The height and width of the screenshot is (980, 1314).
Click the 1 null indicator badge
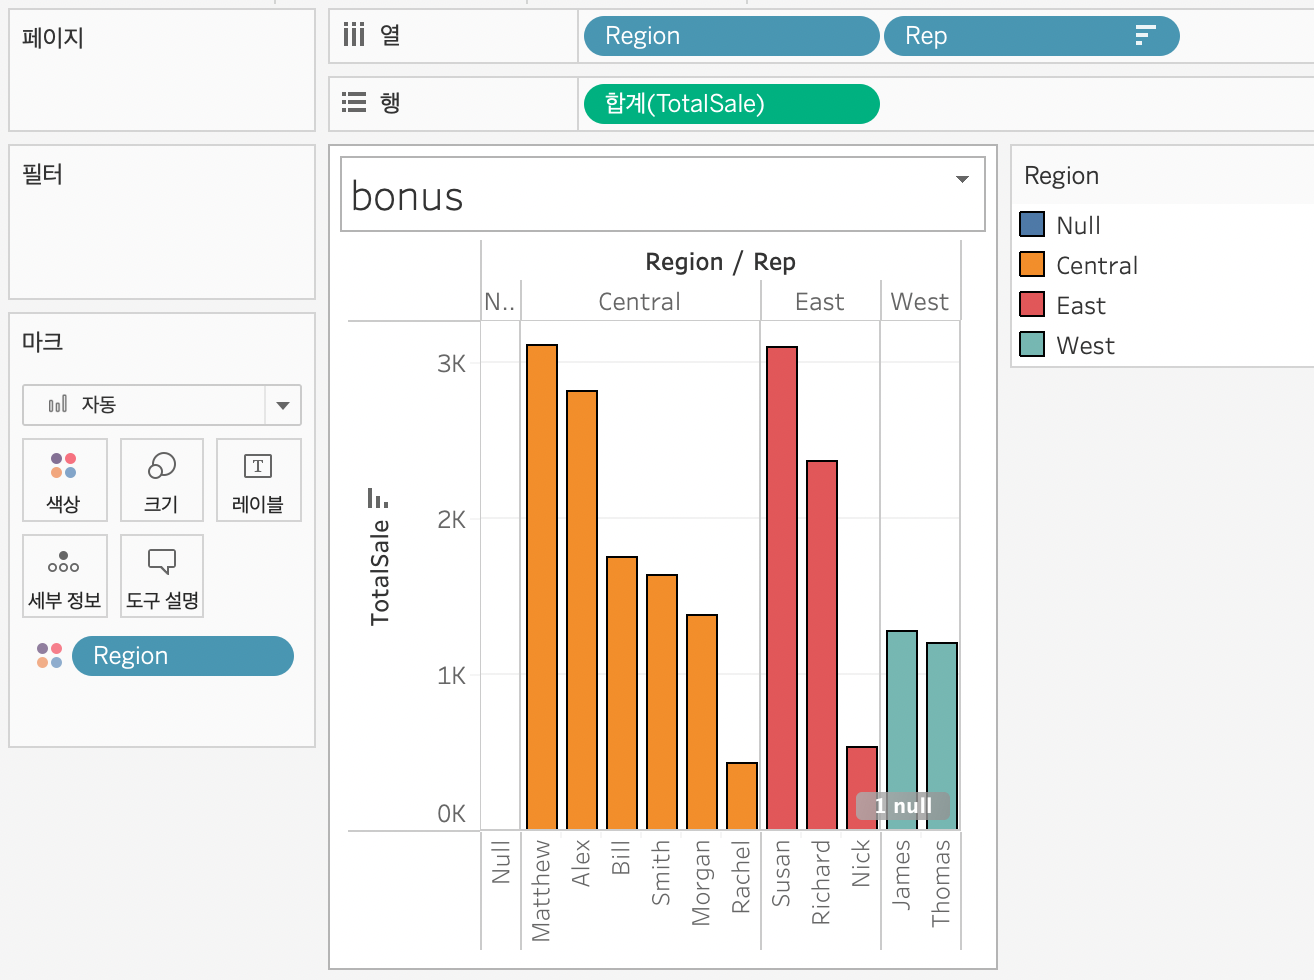[x=903, y=806]
